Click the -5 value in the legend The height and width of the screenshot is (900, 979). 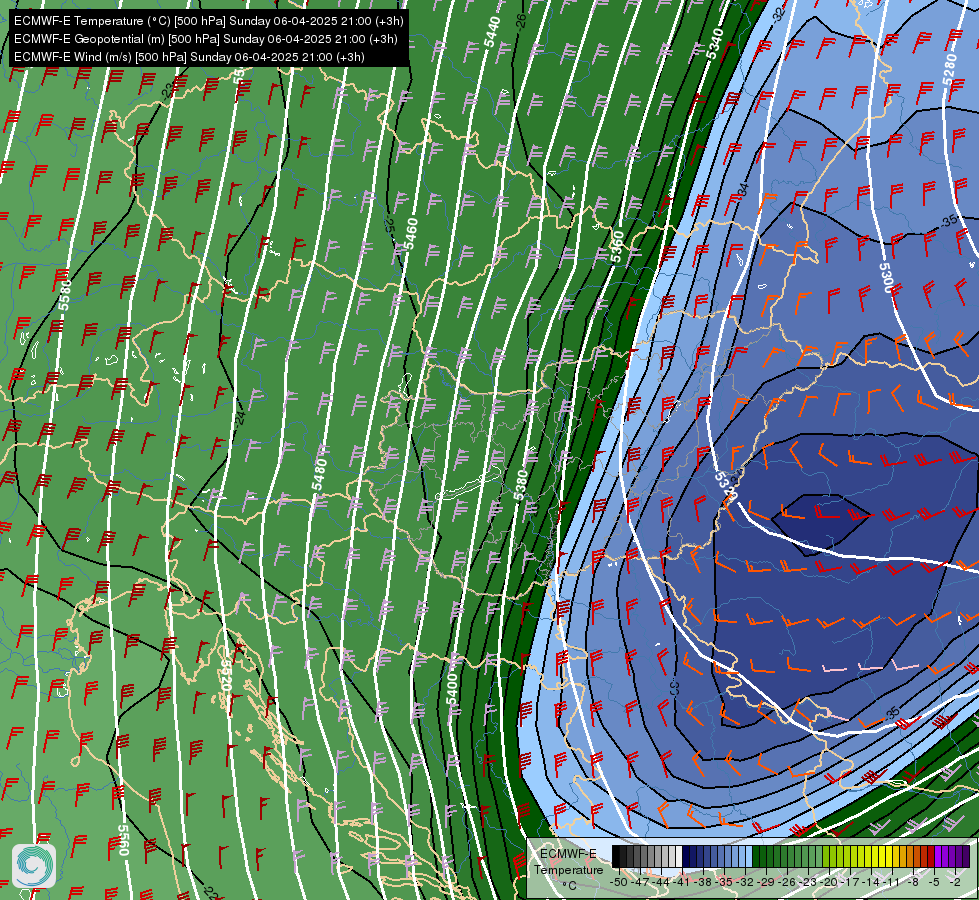coord(933,882)
